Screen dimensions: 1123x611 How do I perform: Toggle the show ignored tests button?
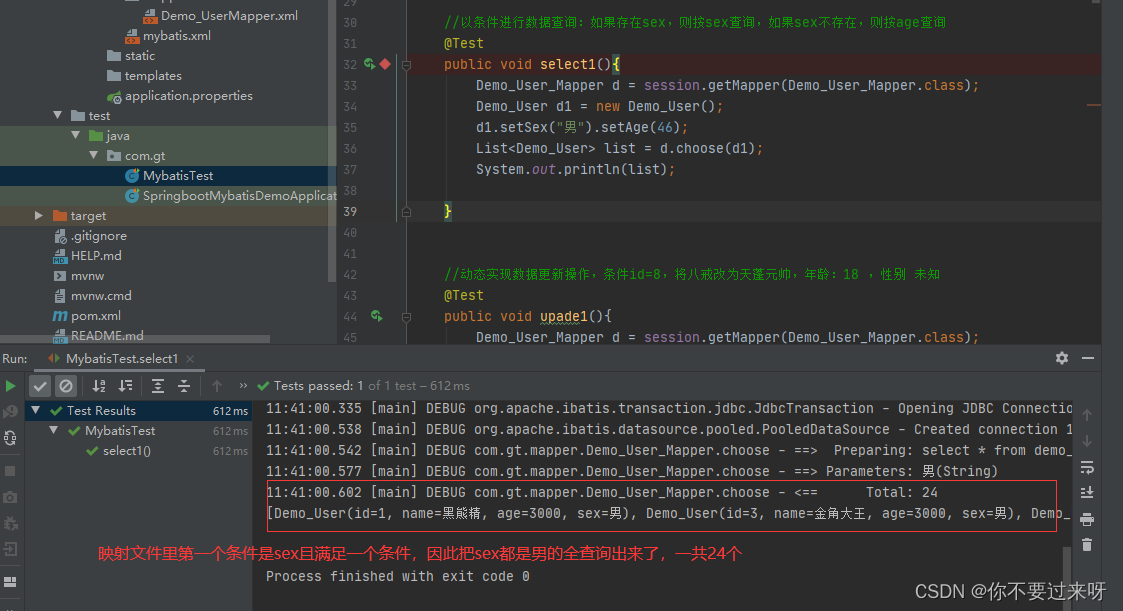pos(66,386)
